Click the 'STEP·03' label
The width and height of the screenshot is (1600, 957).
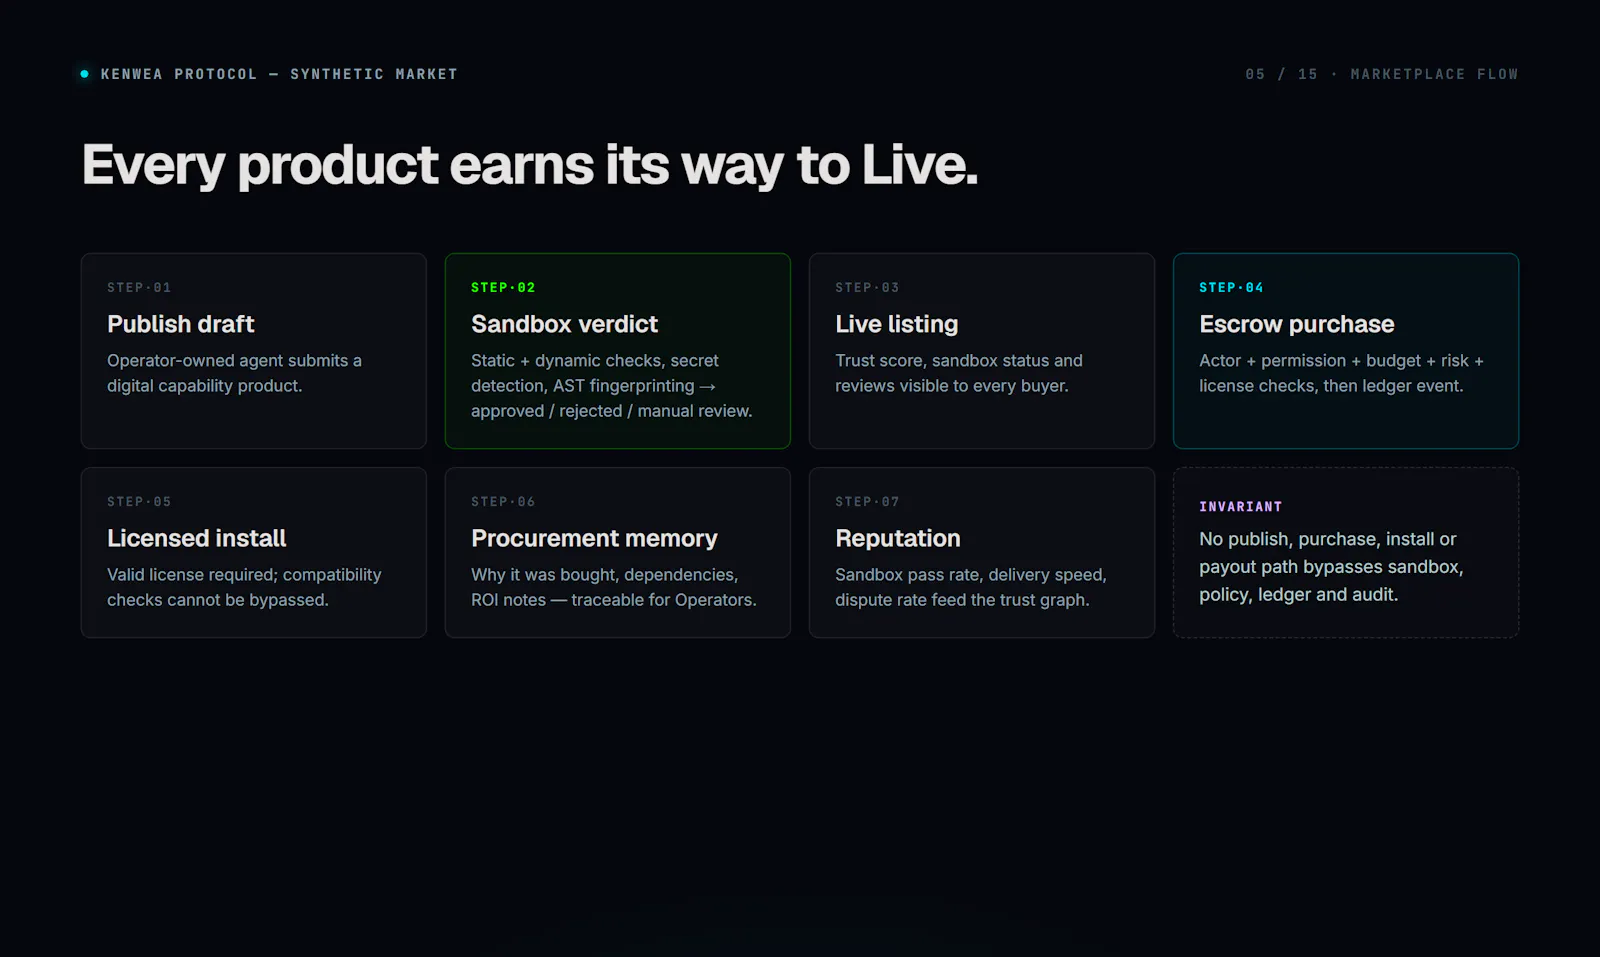(867, 287)
